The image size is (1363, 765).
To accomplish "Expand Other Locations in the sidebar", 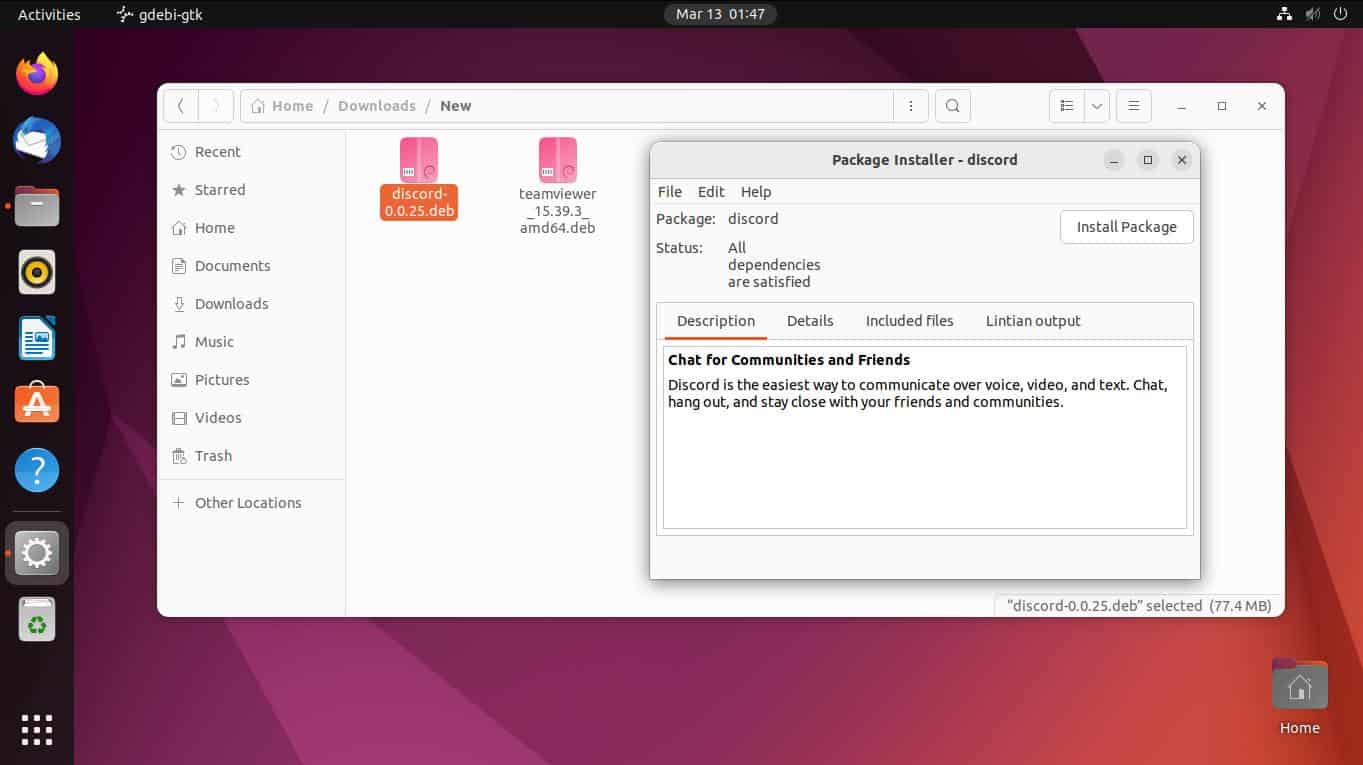I will pos(248,503).
